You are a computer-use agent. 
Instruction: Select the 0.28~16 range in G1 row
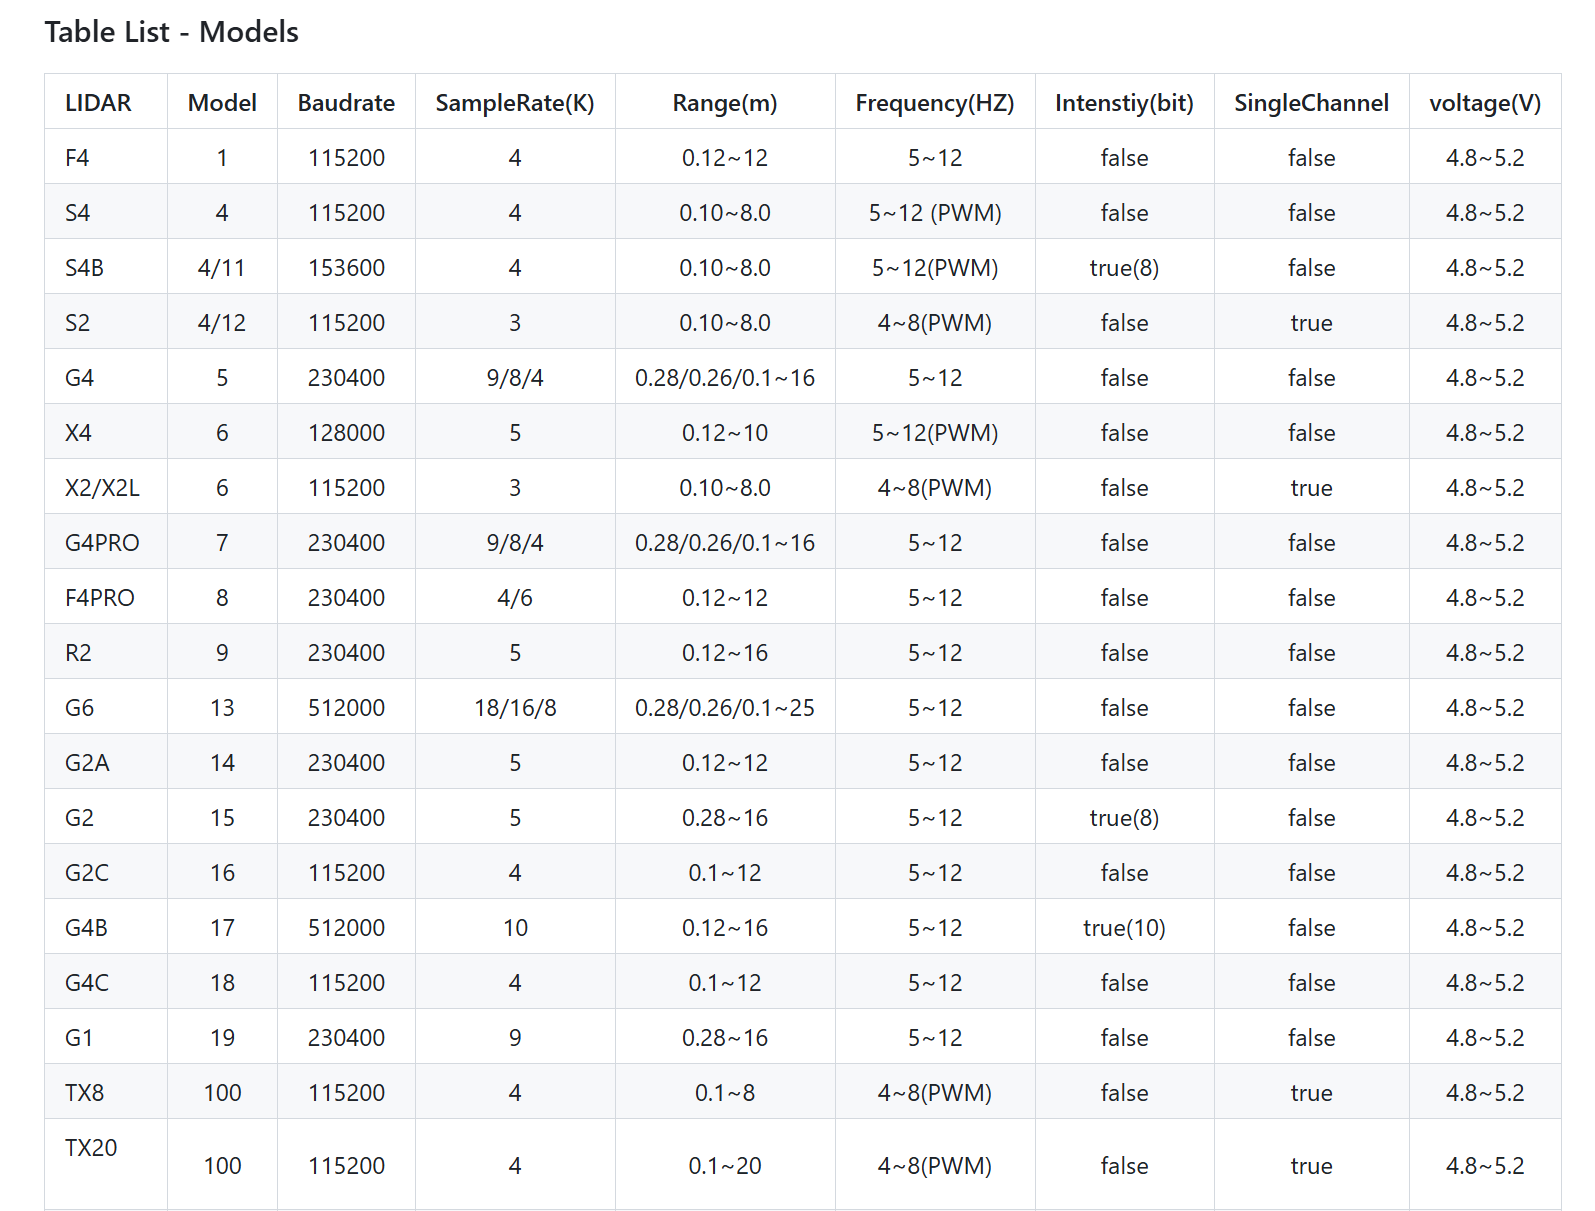click(725, 1038)
